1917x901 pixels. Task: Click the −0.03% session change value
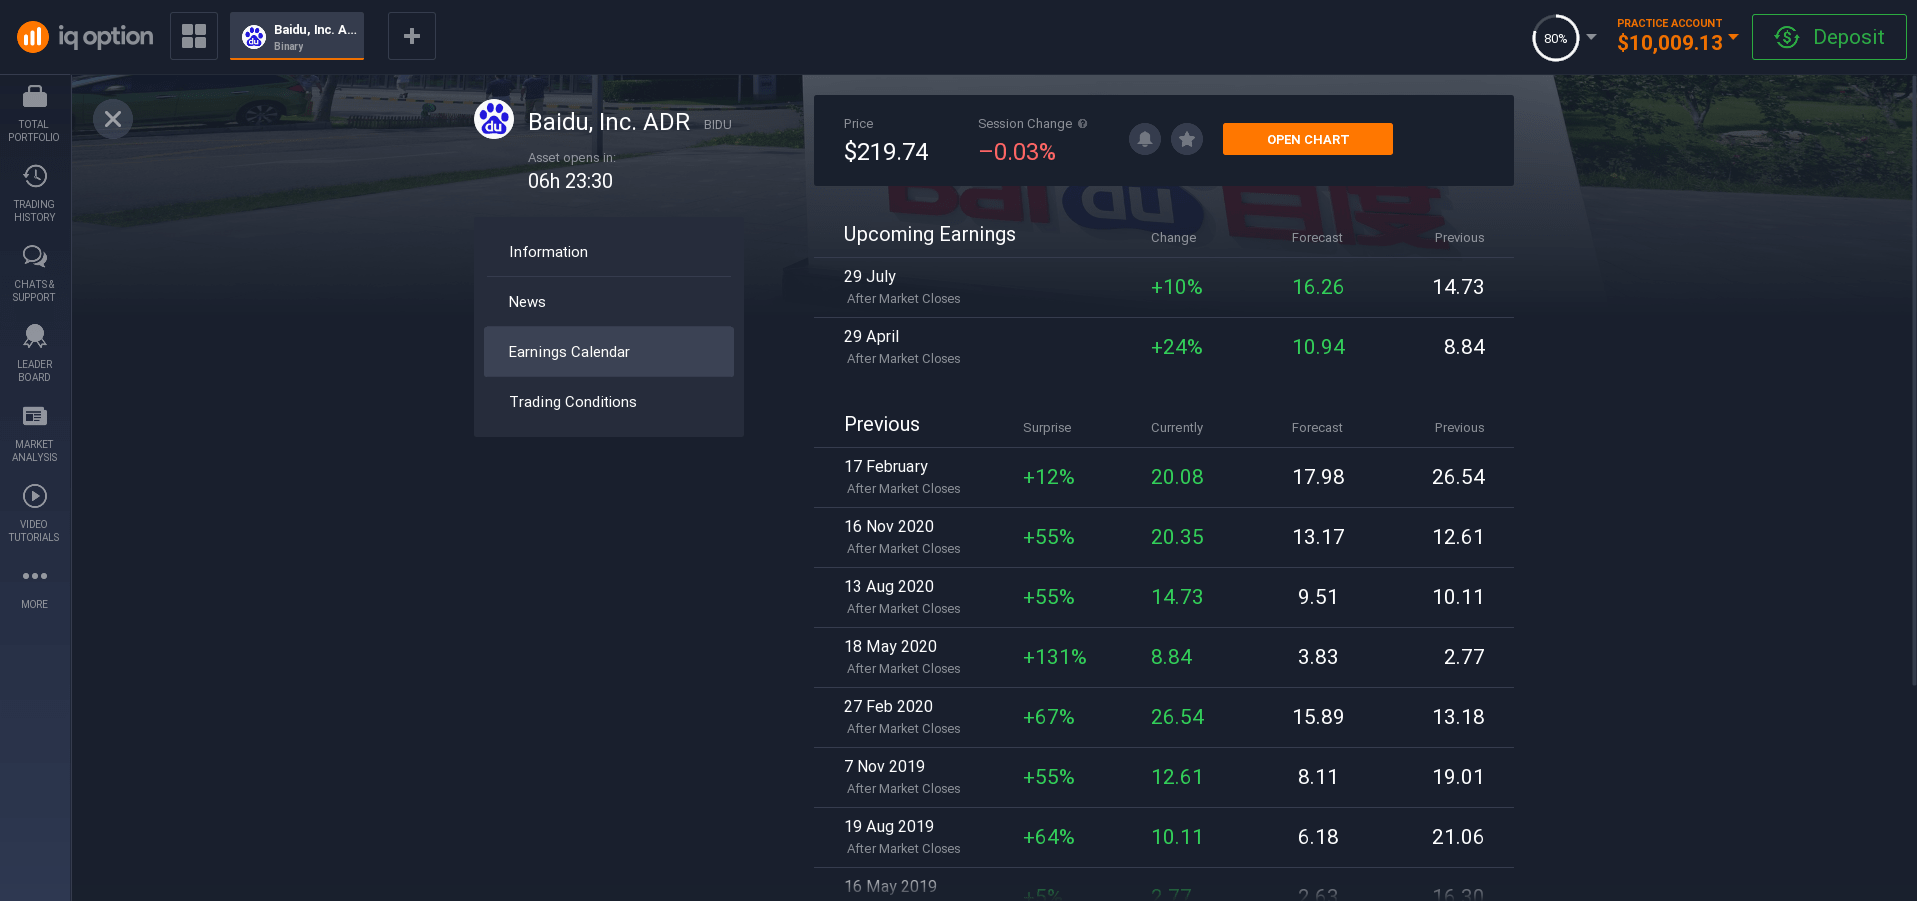(1017, 152)
